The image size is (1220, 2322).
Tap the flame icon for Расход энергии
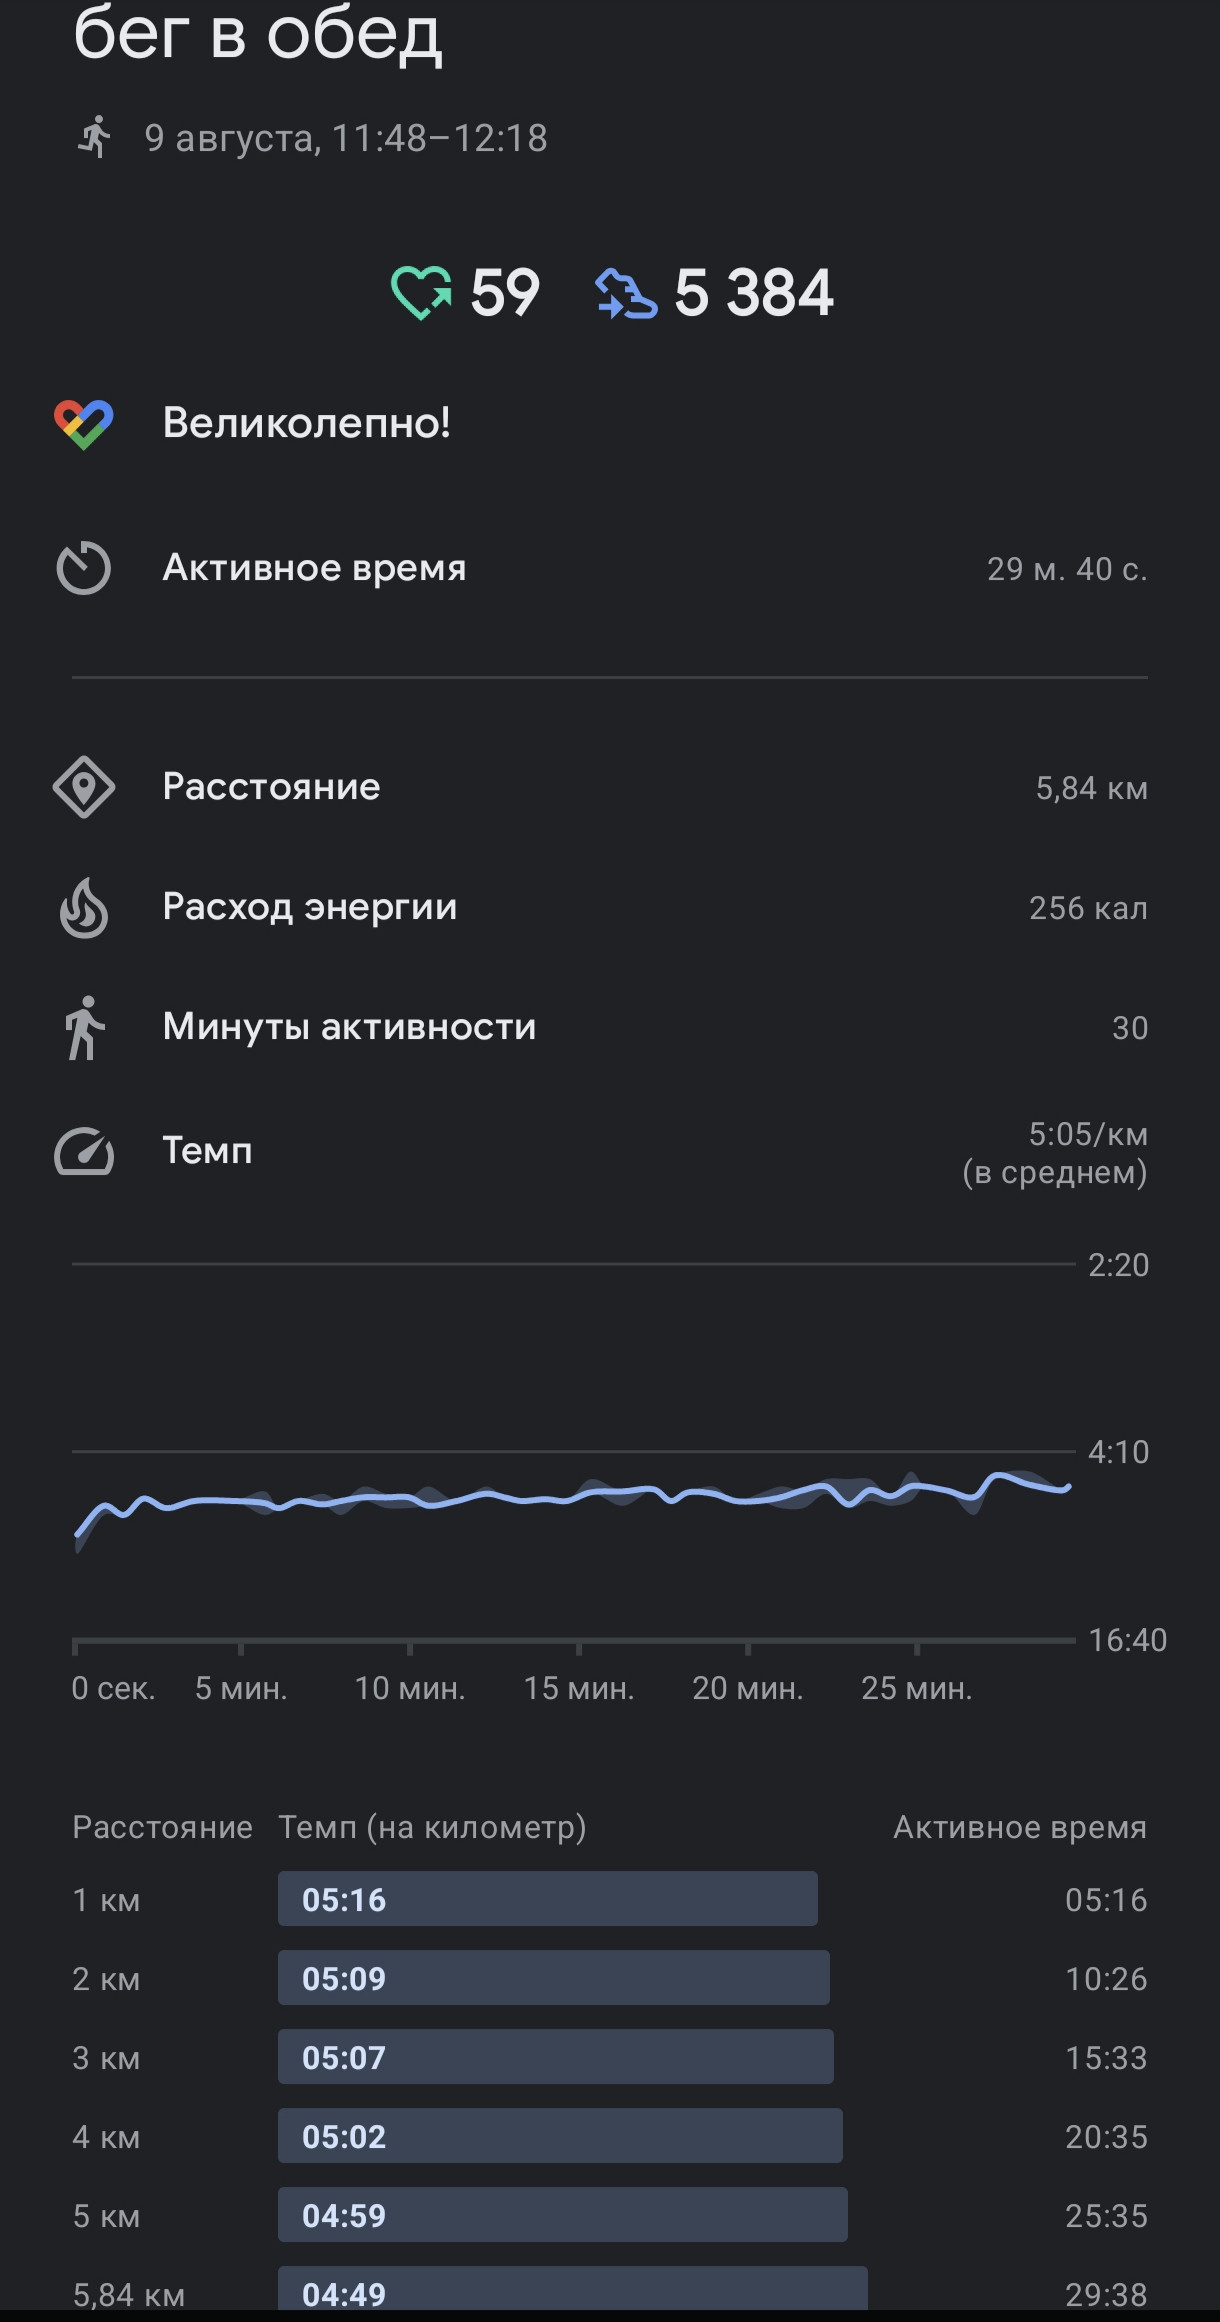(x=84, y=908)
